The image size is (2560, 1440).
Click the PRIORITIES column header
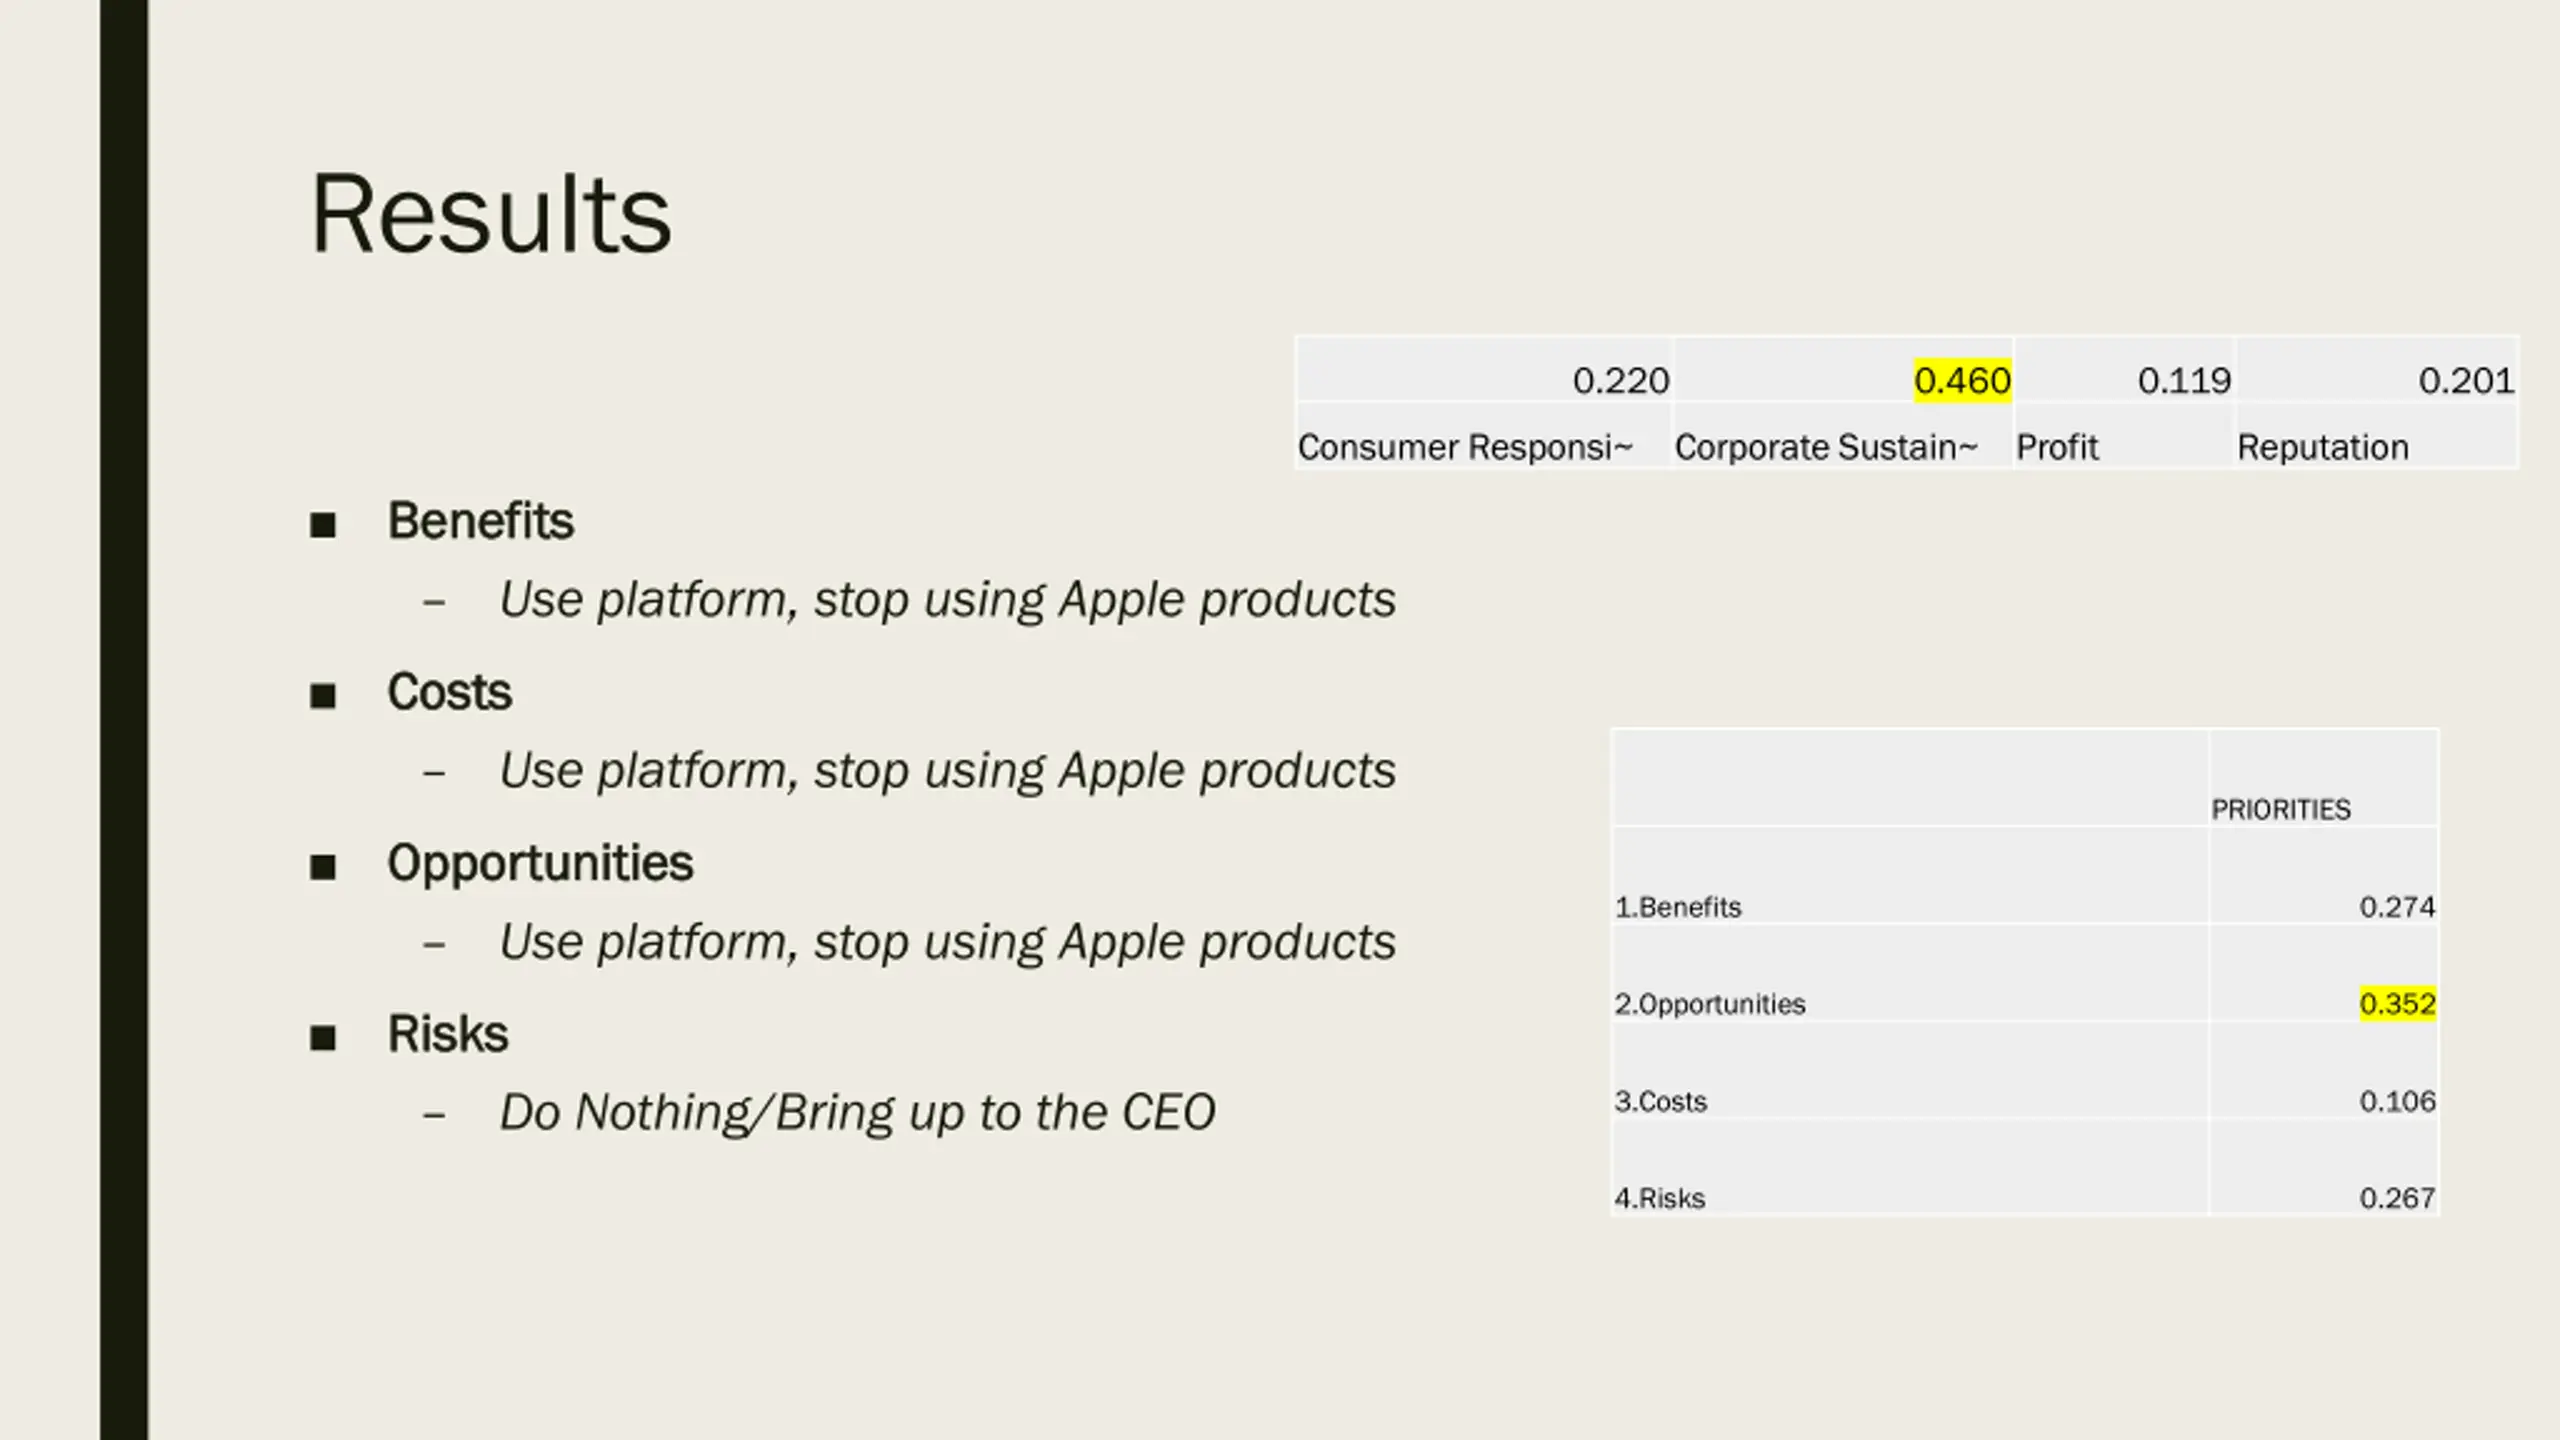[x=2280, y=809]
